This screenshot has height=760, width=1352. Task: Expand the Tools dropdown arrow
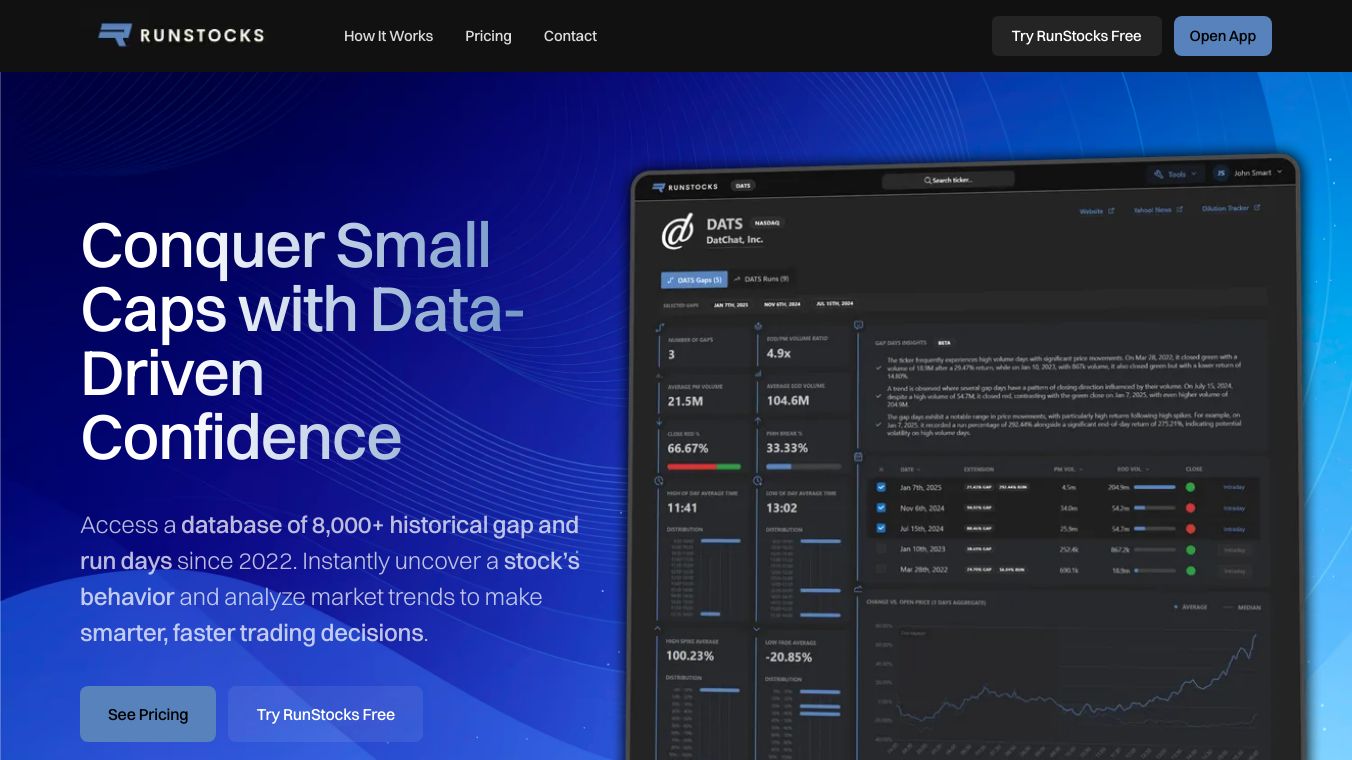1193,174
